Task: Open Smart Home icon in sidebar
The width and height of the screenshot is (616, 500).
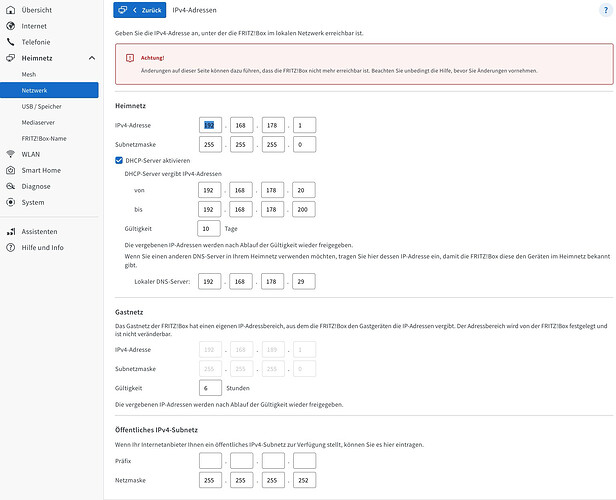Action: click(11, 170)
